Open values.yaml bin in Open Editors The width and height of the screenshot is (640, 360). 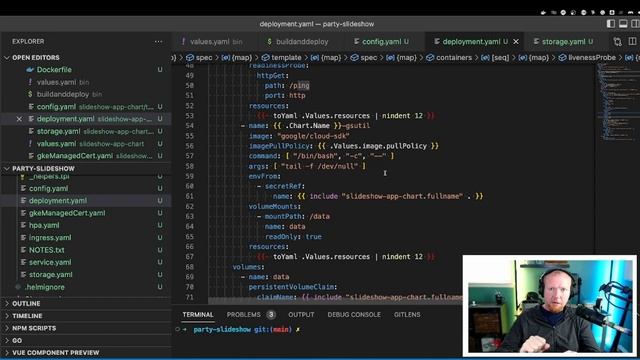click(x=86, y=82)
